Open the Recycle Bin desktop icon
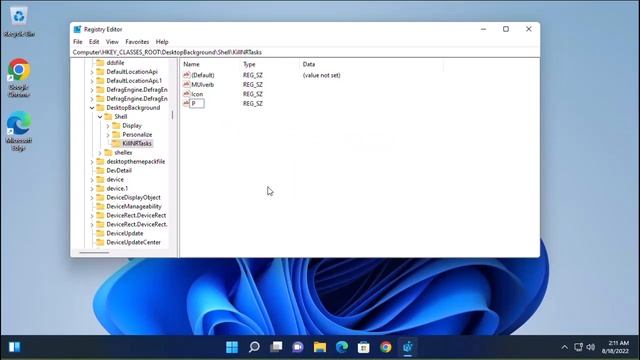 tap(19, 22)
